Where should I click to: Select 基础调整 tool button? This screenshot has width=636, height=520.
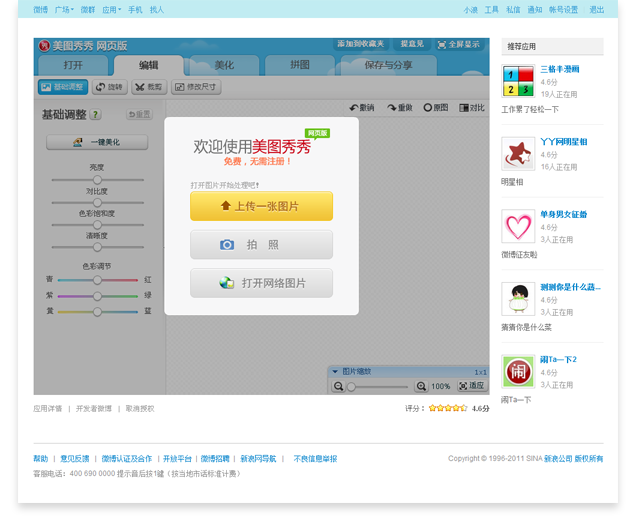pyautogui.click(x=63, y=87)
